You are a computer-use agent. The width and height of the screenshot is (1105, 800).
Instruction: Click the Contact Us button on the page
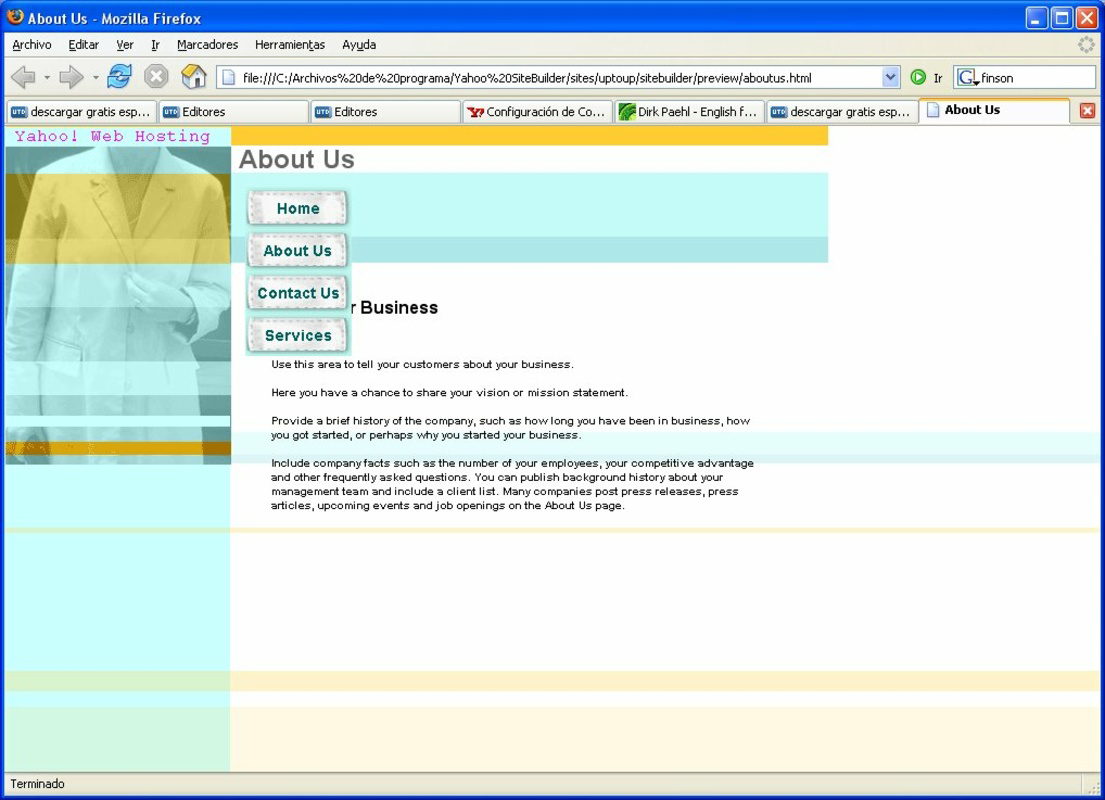[297, 293]
